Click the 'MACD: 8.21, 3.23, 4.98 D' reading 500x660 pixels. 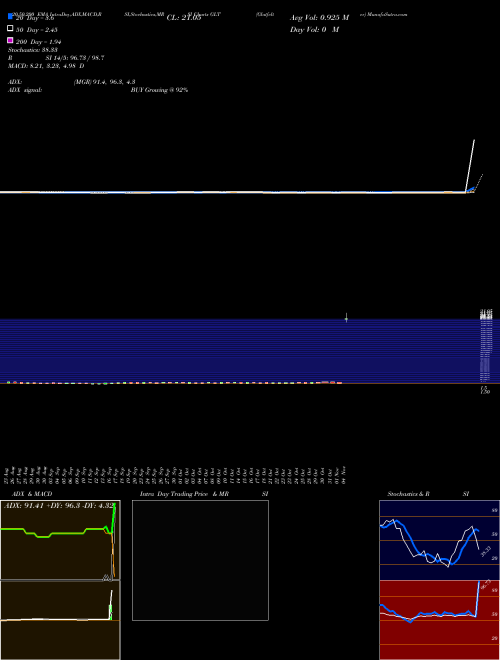(x=46, y=66)
